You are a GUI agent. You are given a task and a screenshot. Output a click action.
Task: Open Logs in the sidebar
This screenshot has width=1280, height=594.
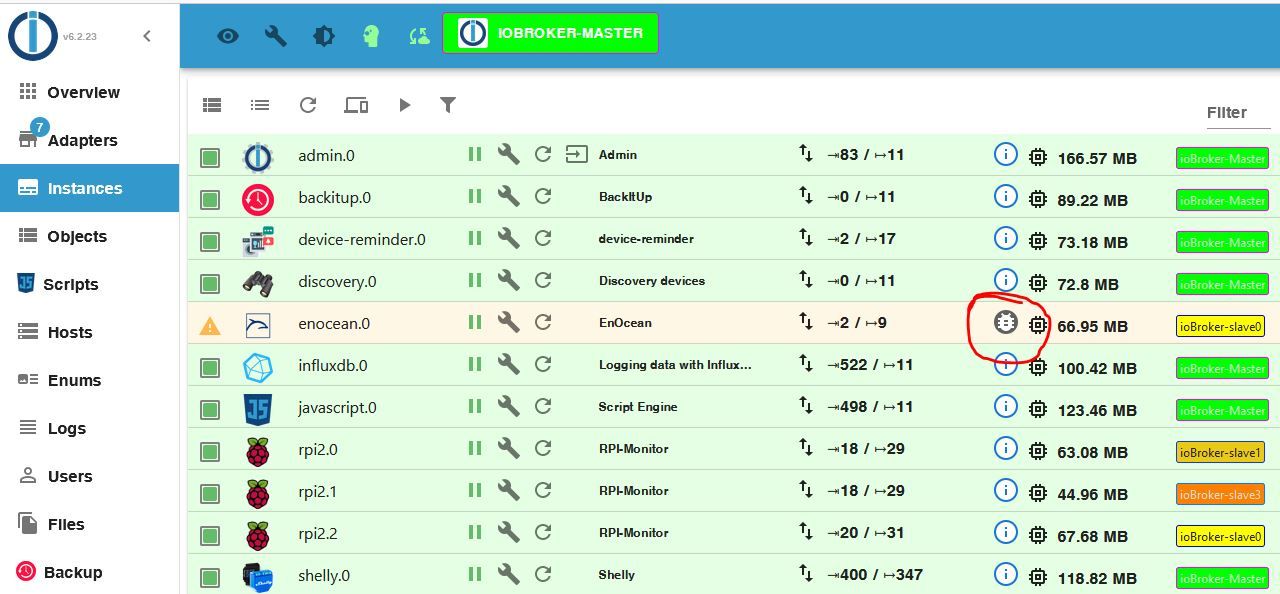[x=89, y=428]
